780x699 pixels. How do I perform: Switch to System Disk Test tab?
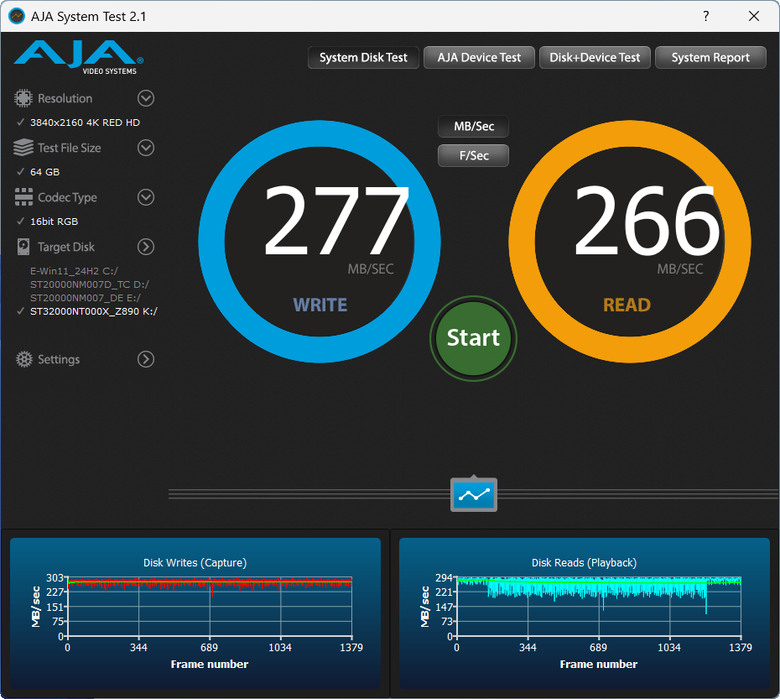click(x=363, y=58)
